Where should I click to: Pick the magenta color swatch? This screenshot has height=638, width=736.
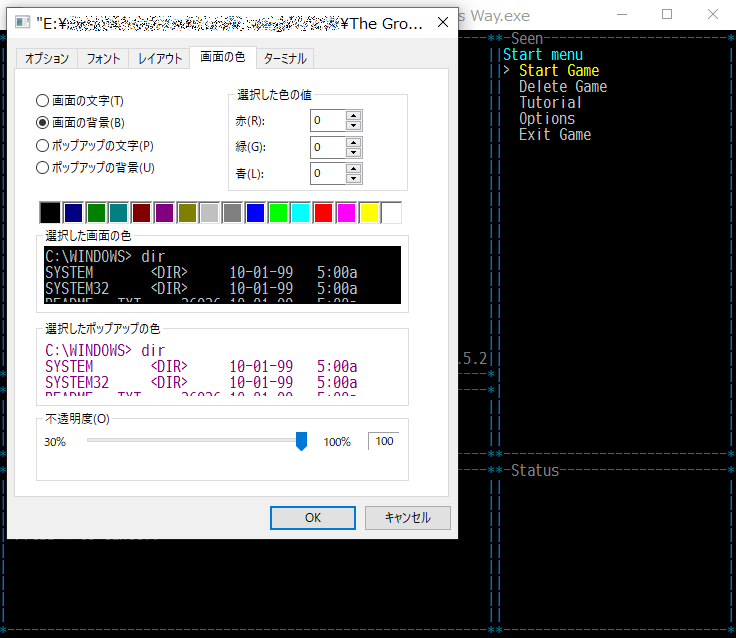[x=346, y=213]
